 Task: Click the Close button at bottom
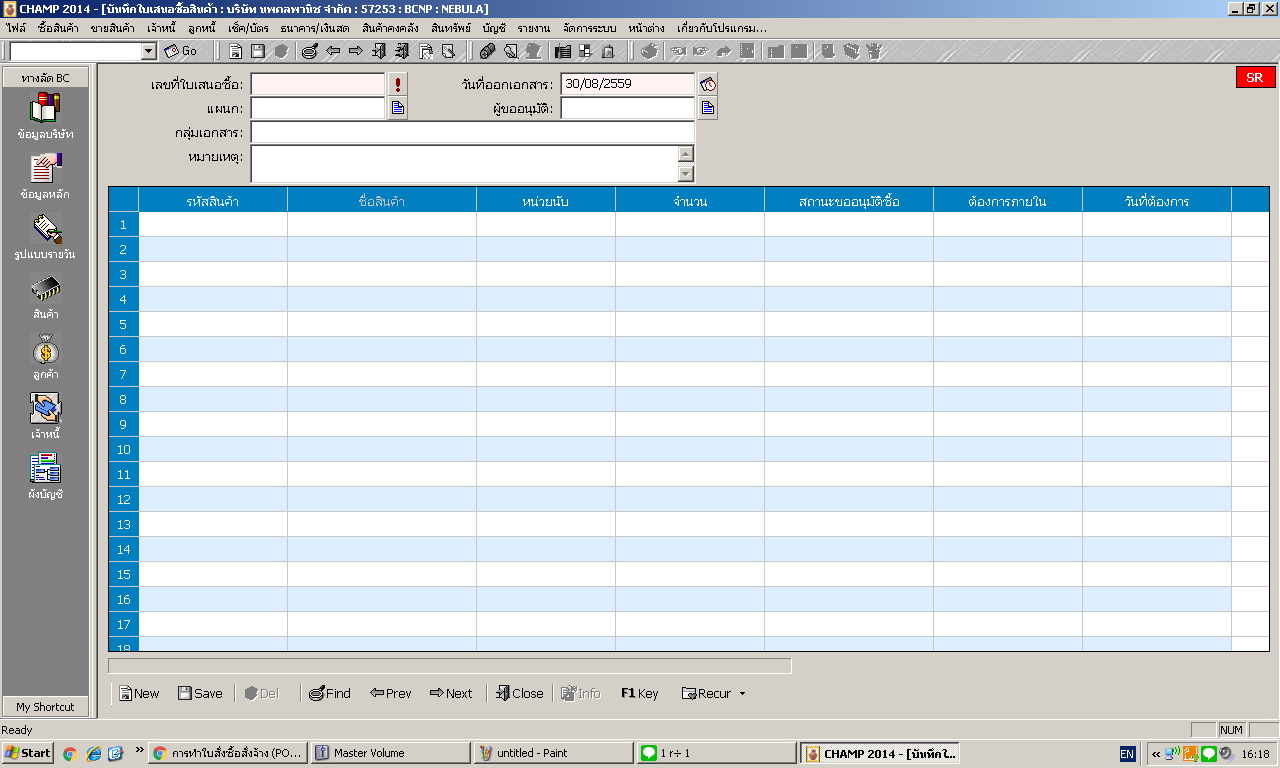[519, 693]
